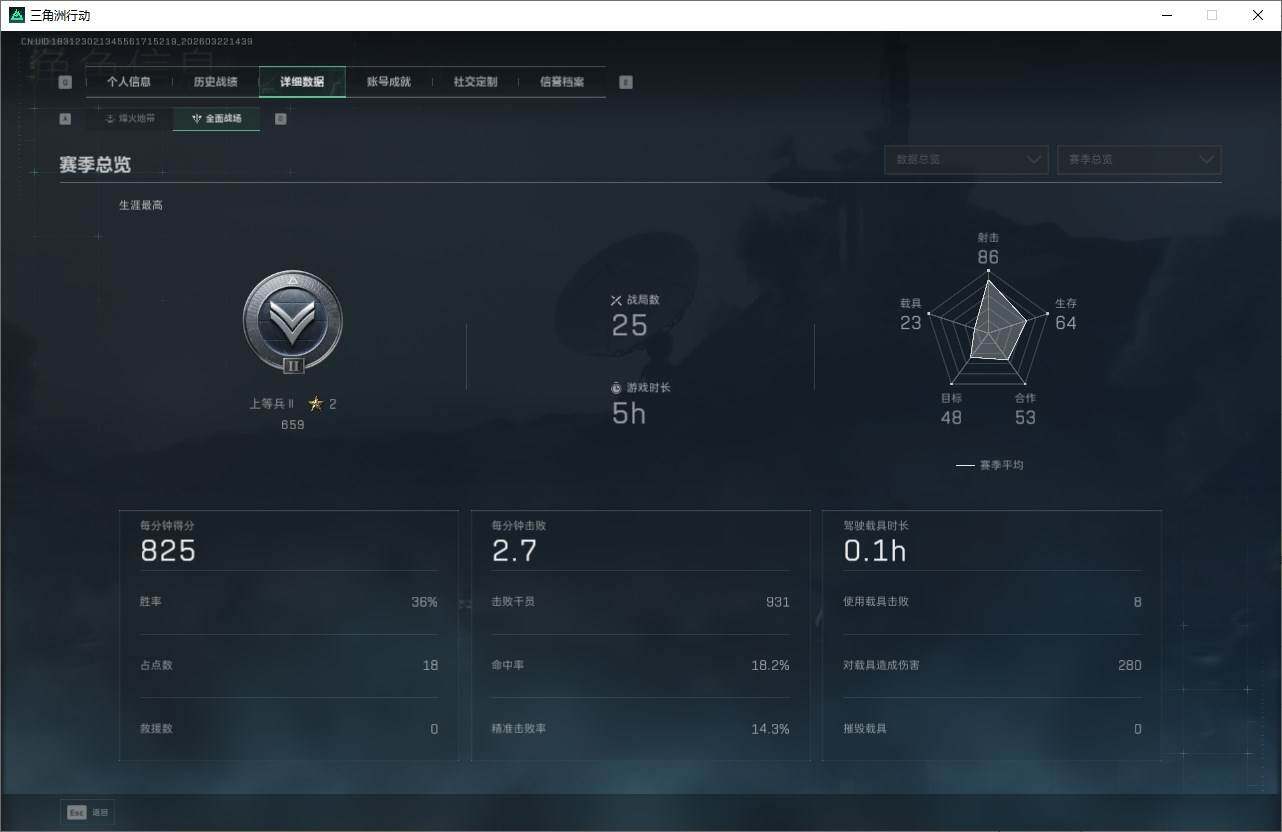Viewport: 1282px width, 832px height.
Task: Click the 上等兵 II rank badge
Action: [x=293, y=324]
